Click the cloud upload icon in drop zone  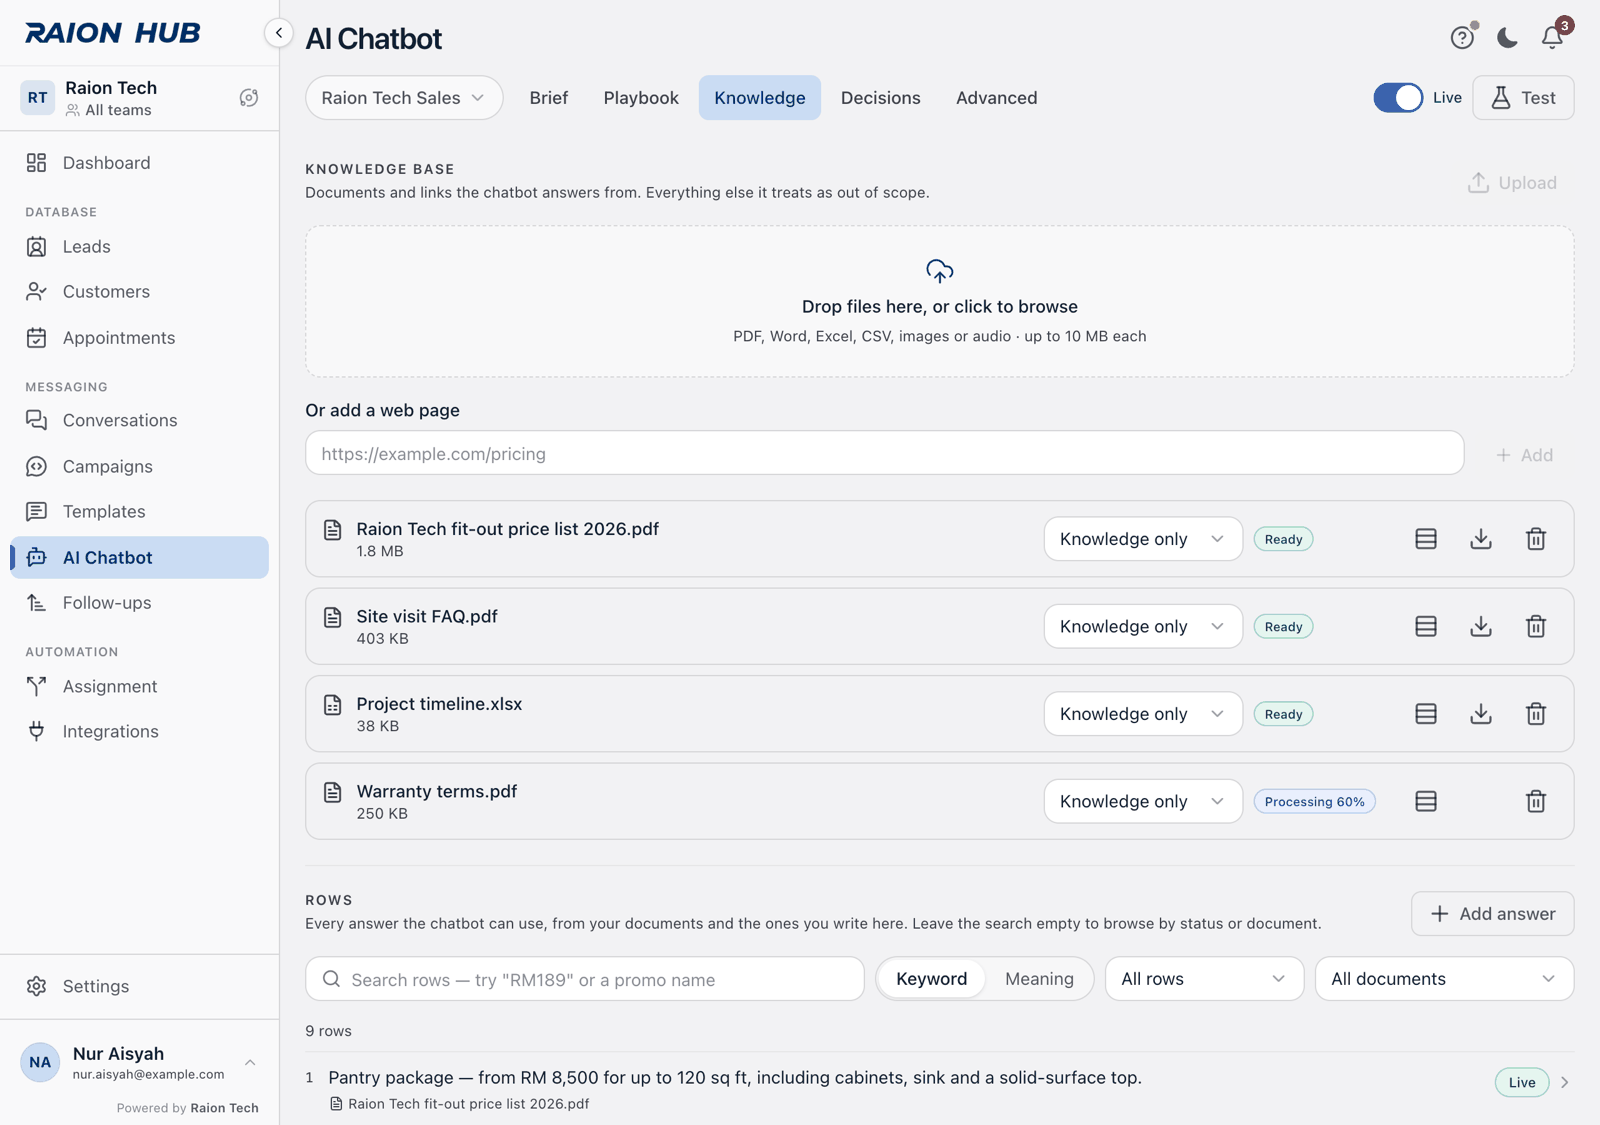point(940,271)
